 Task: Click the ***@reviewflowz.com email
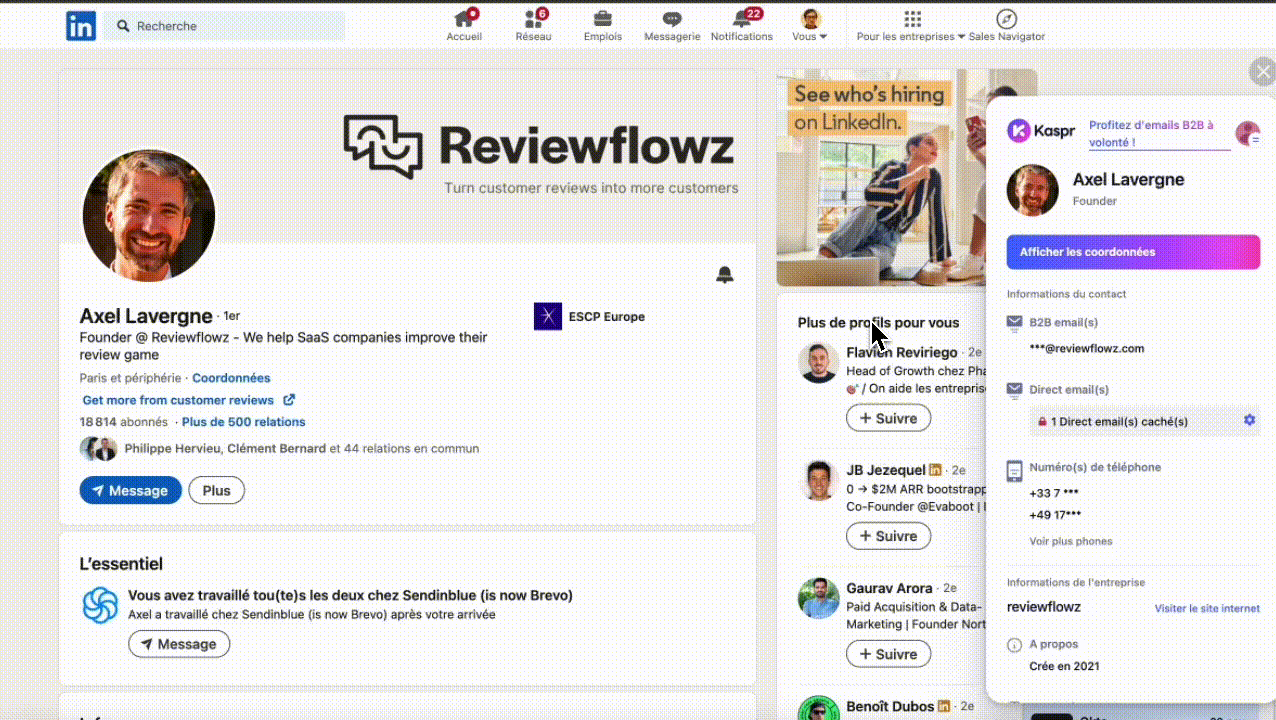(1086, 349)
